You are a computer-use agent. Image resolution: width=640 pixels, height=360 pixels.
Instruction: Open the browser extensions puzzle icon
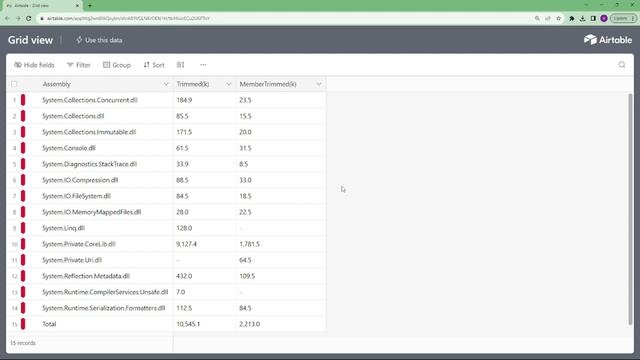click(572, 18)
